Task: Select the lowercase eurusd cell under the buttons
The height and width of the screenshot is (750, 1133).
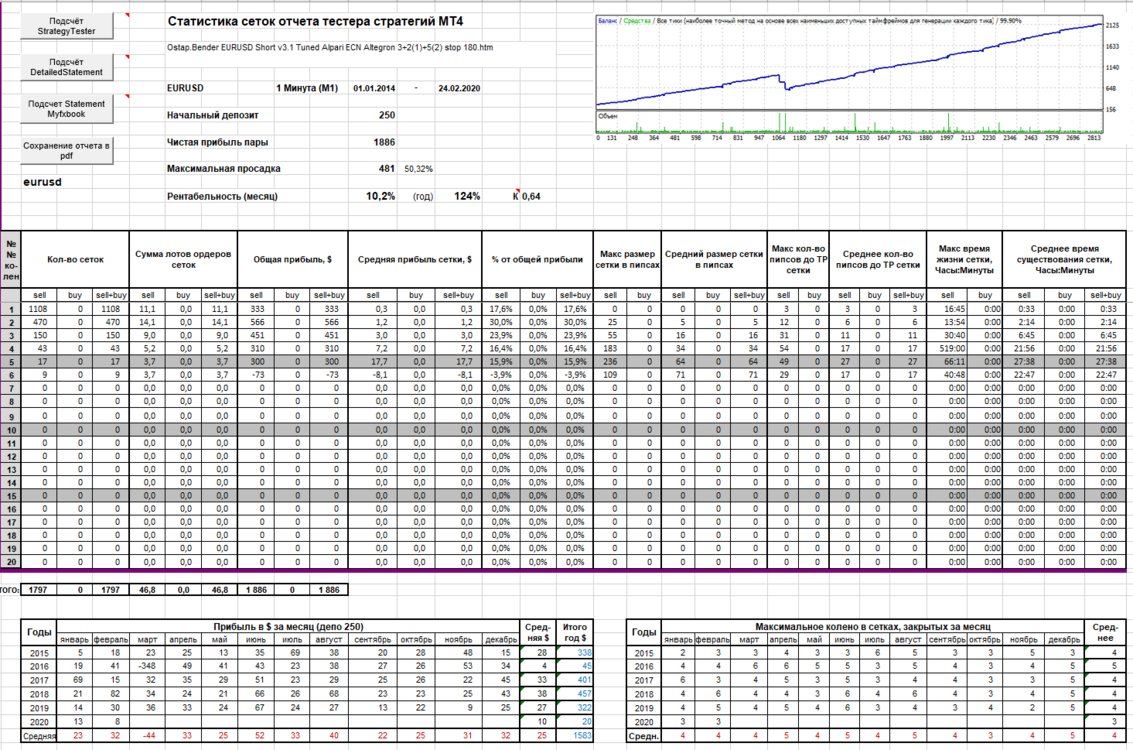Action: click(x=42, y=182)
